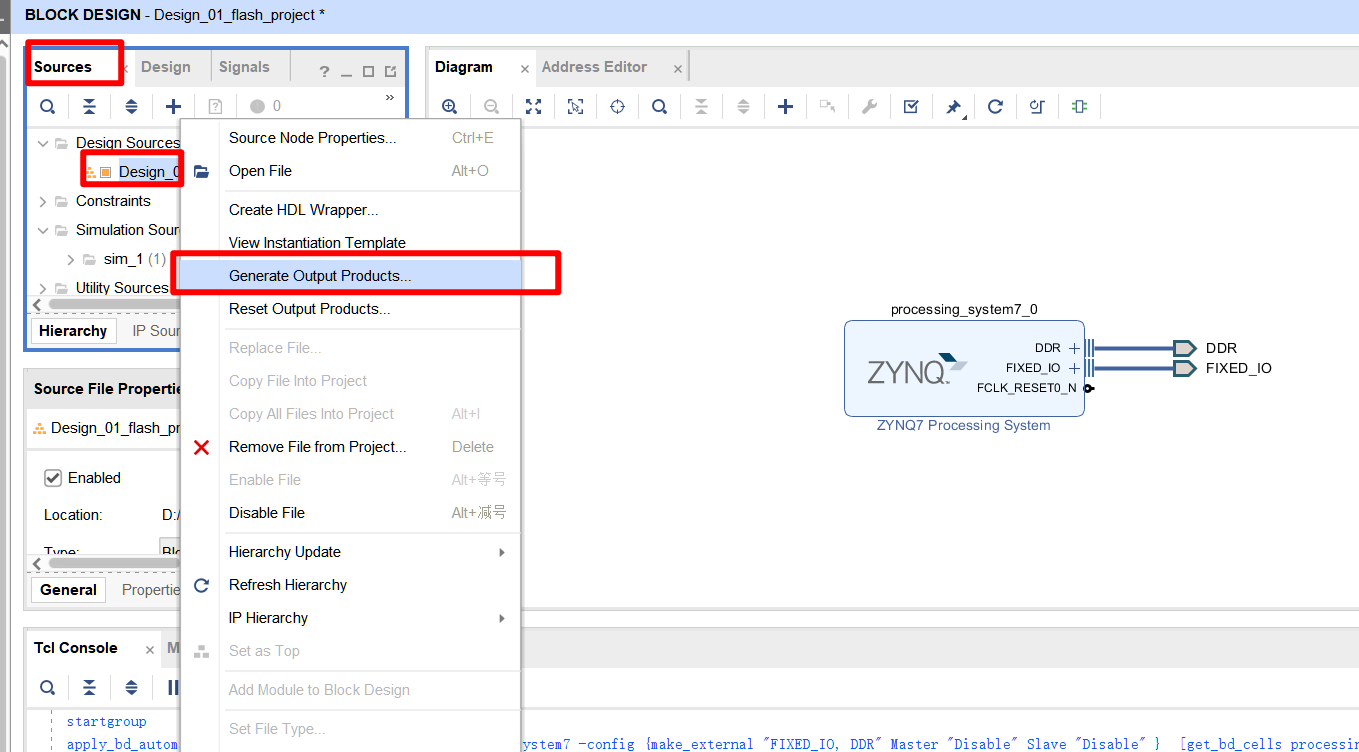The image size is (1359, 752).
Task: Close the Tcl Console tab
Action: tap(150, 650)
